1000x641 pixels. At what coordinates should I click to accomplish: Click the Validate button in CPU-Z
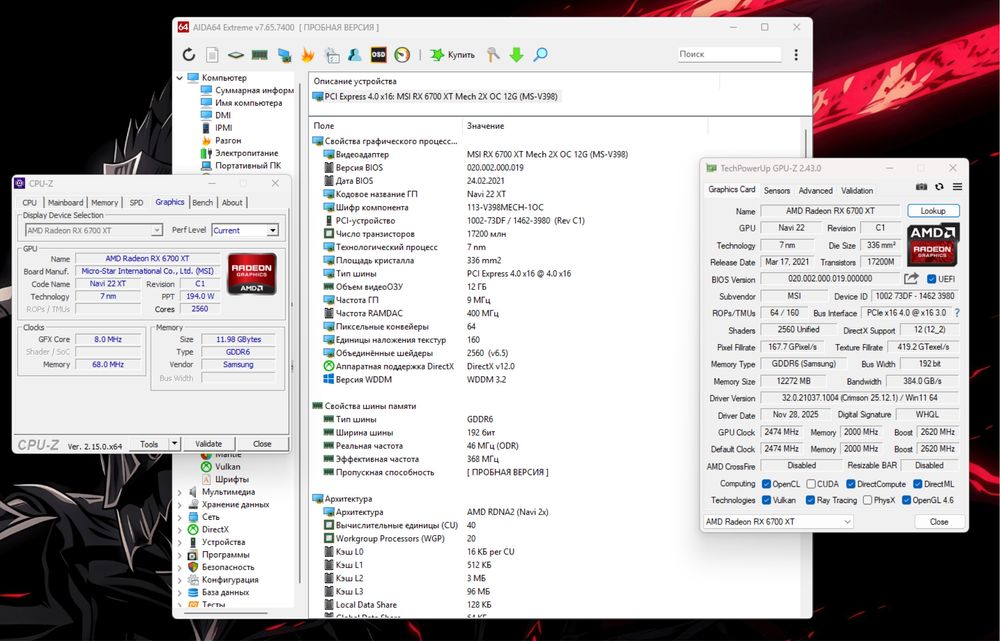pos(208,444)
